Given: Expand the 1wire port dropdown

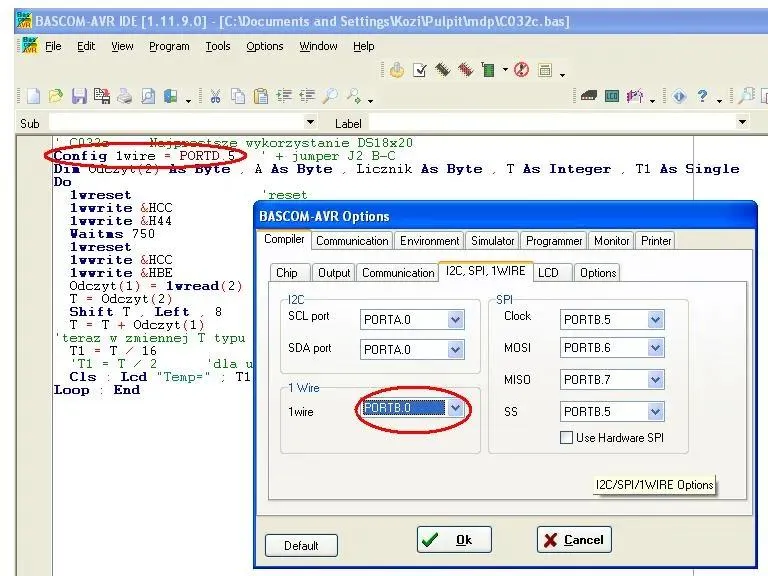Looking at the screenshot, I should click(x=455, y=409).
